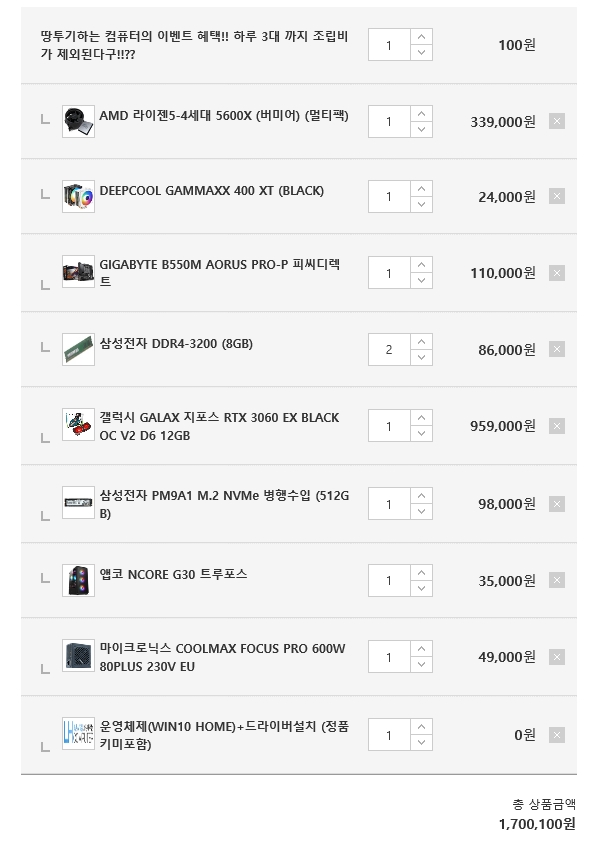Increase quantity of DDR4-3200 memory
The height and width of the screenshot is (849, 597).
[422, 342]
